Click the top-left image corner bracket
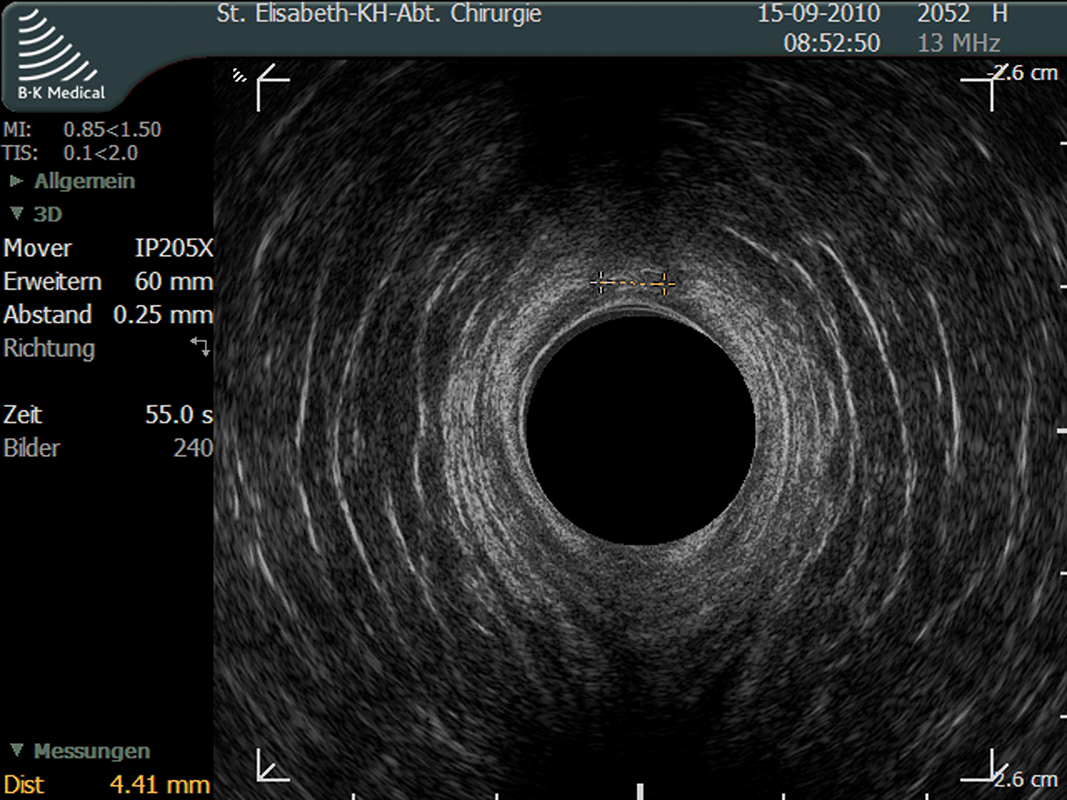 pos(273,87)
